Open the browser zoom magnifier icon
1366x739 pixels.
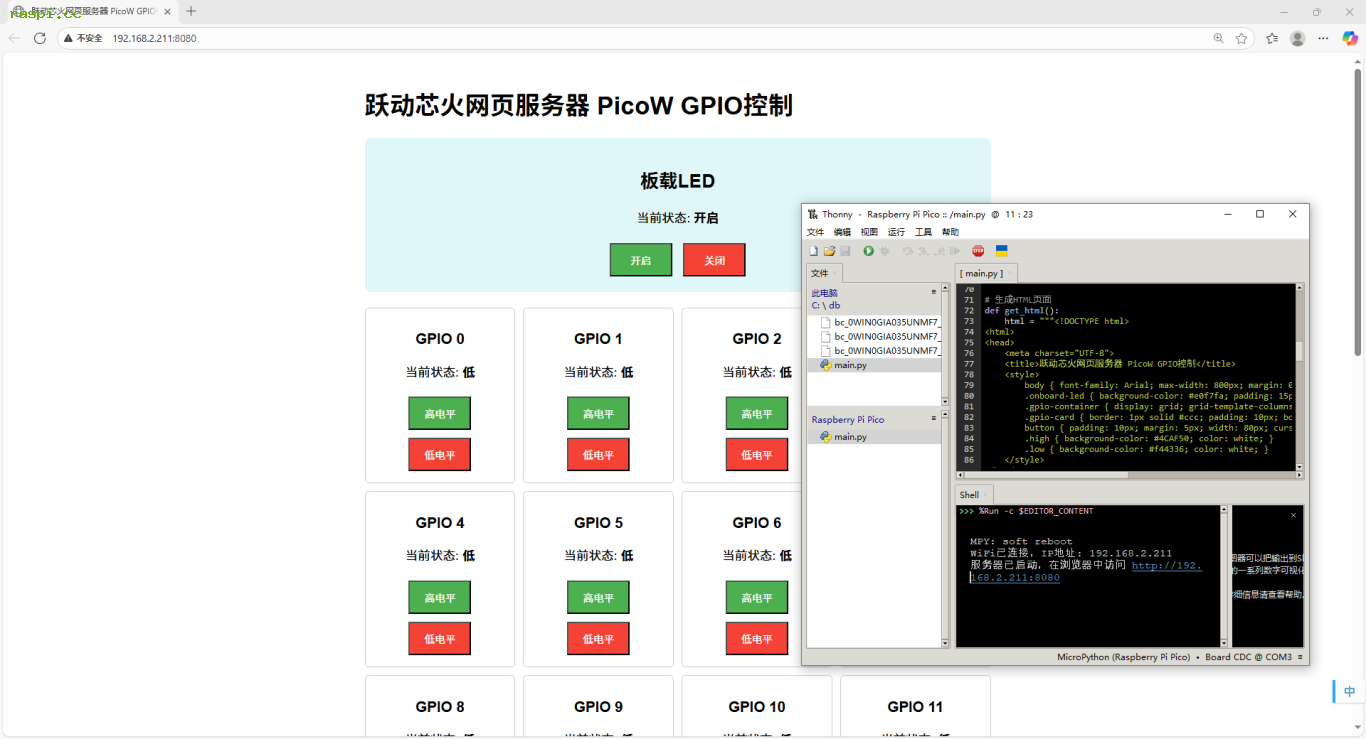[1218, 38]
